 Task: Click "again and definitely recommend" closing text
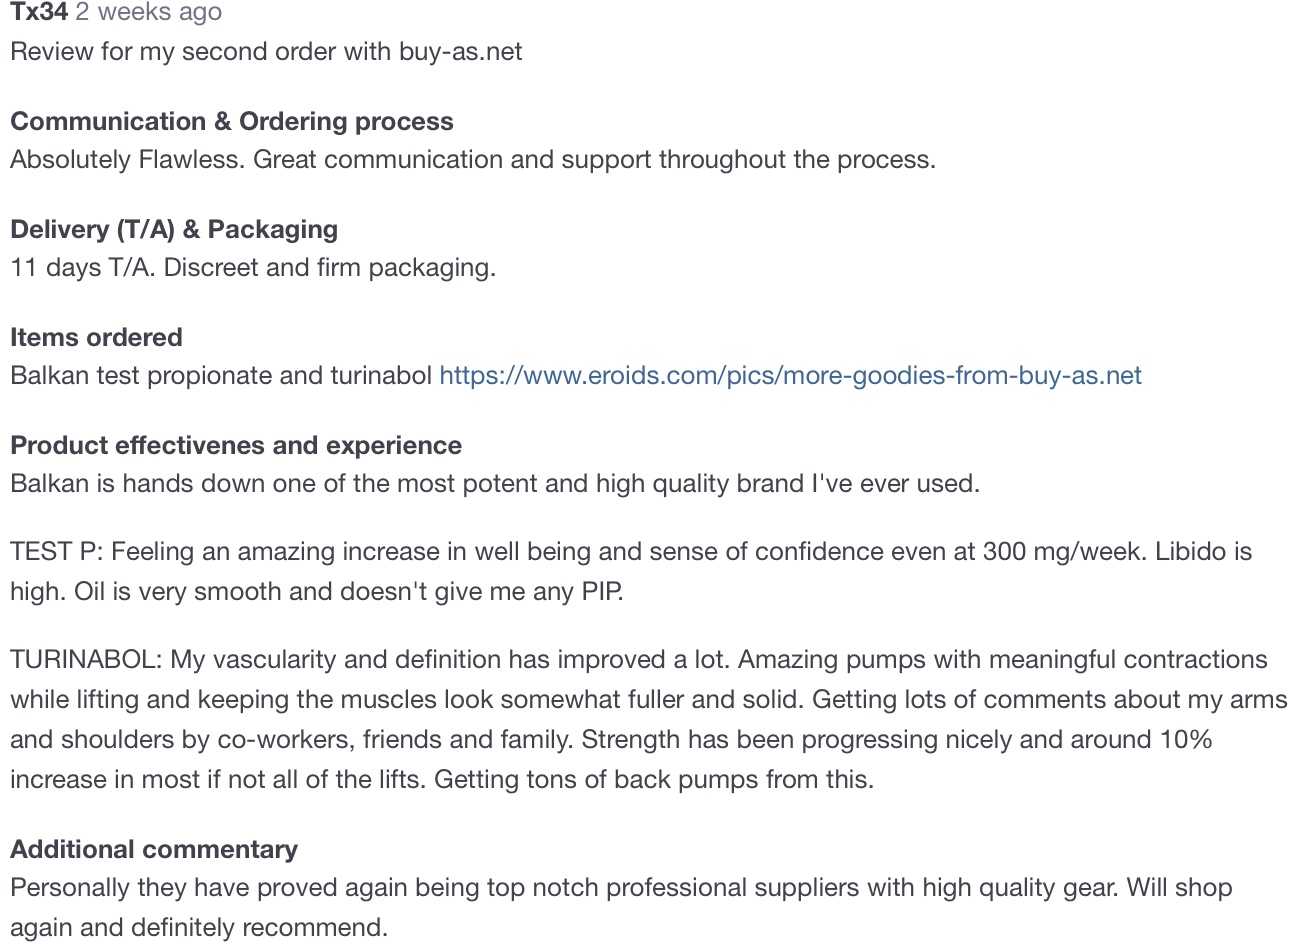point(198,928)
